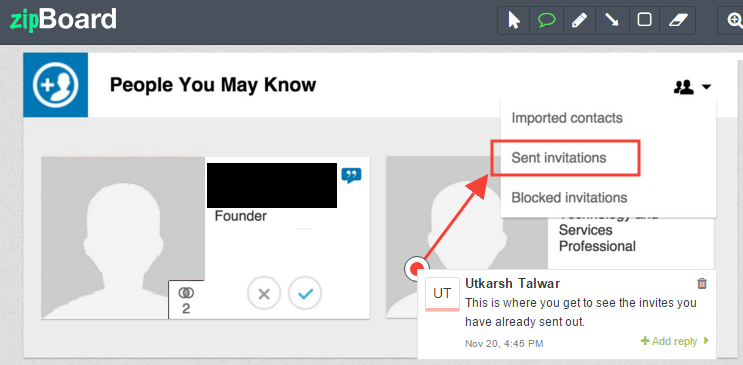Click the zoom magnifier icon
This screenshot has width=743, height=365.
(734, 20)
